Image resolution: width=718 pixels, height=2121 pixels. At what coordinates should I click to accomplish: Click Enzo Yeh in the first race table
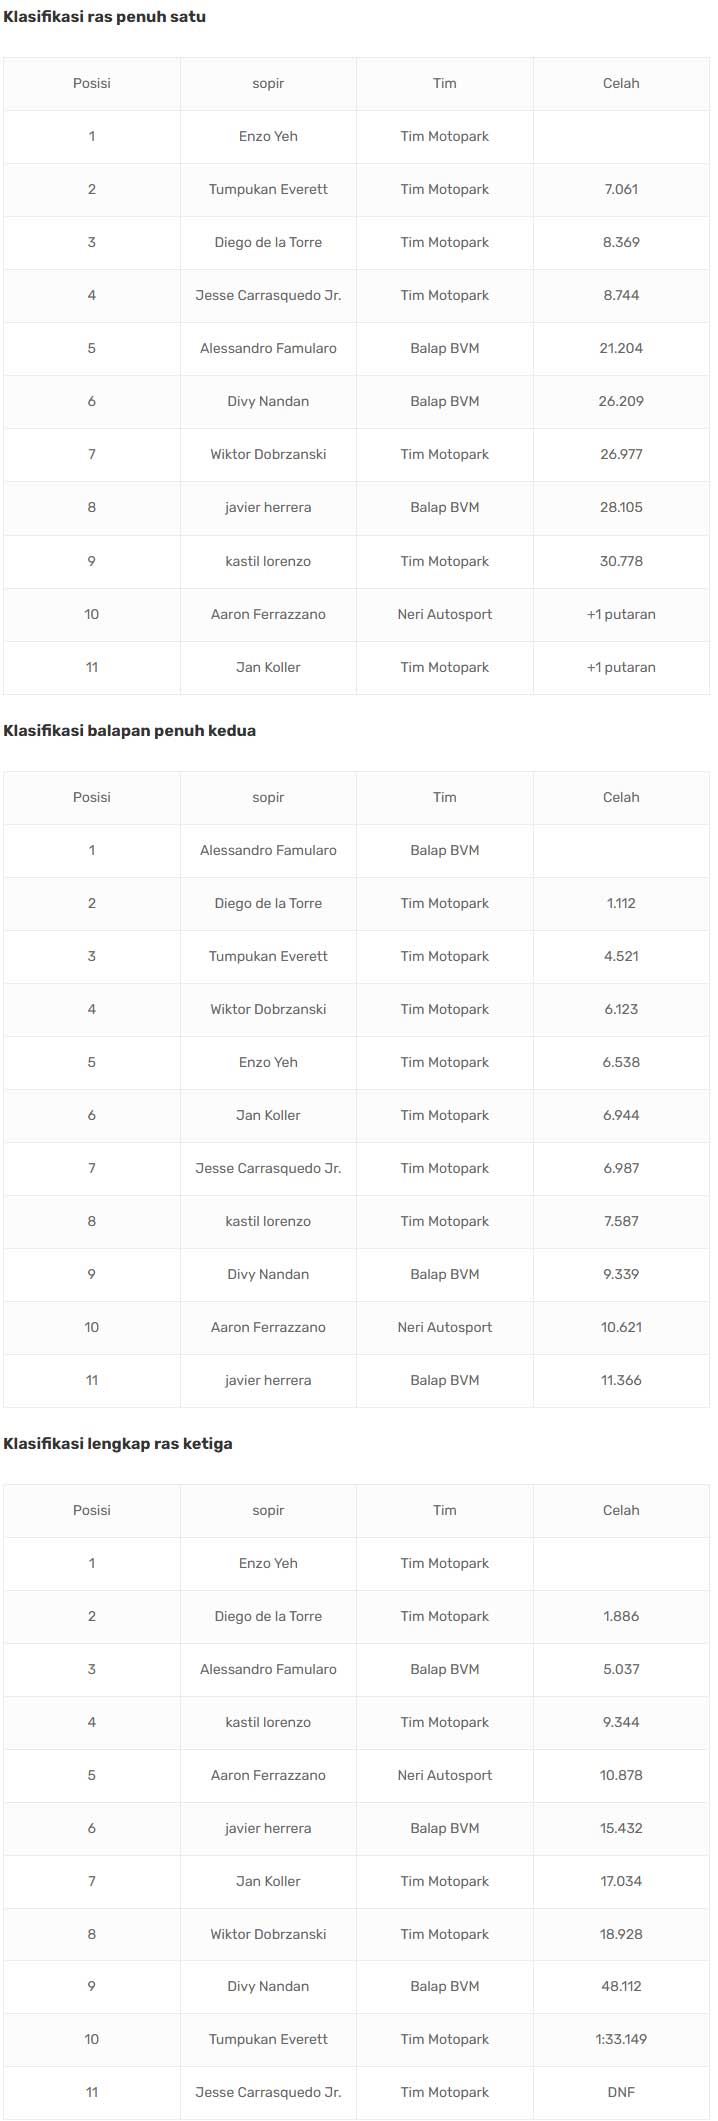(x=268, y=137)
